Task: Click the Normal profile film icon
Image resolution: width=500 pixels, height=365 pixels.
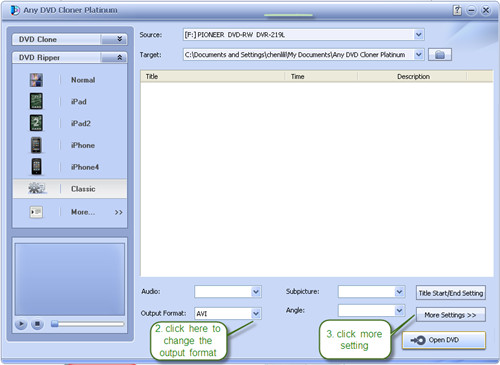Action: pos(36,80)
